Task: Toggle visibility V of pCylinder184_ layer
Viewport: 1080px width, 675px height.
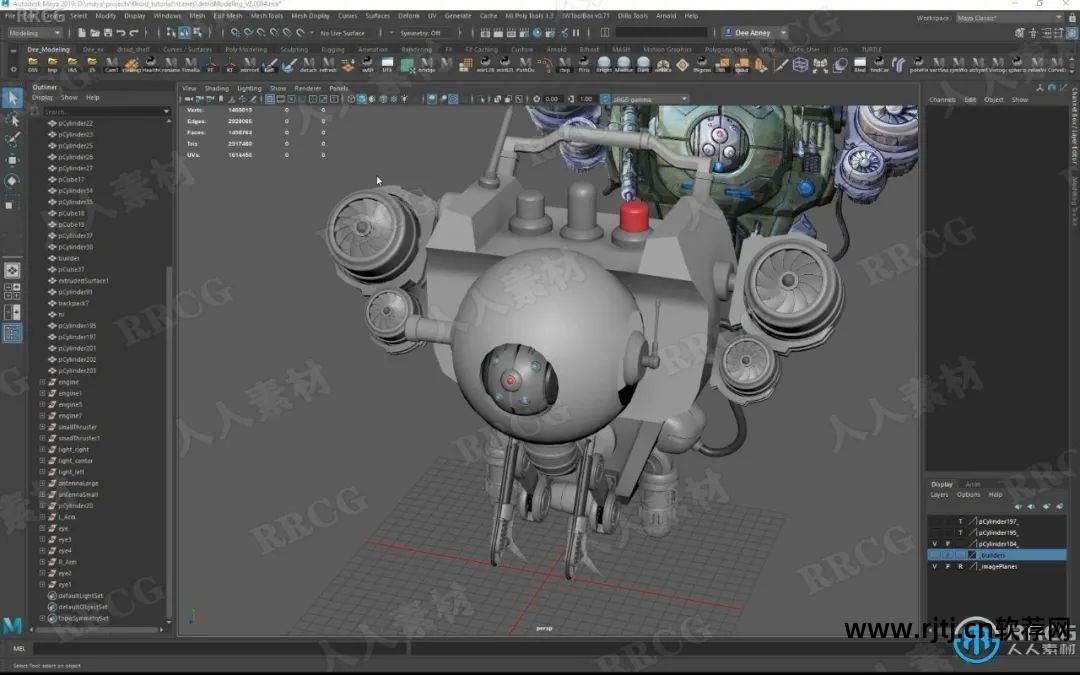Action: point(934,544)
